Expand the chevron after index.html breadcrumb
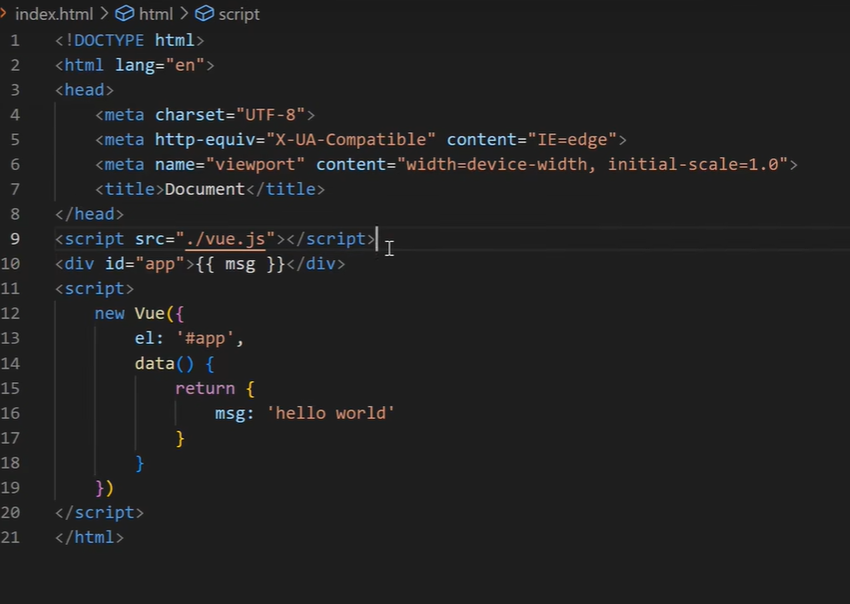Screen dimensions: 850x604 104,14
